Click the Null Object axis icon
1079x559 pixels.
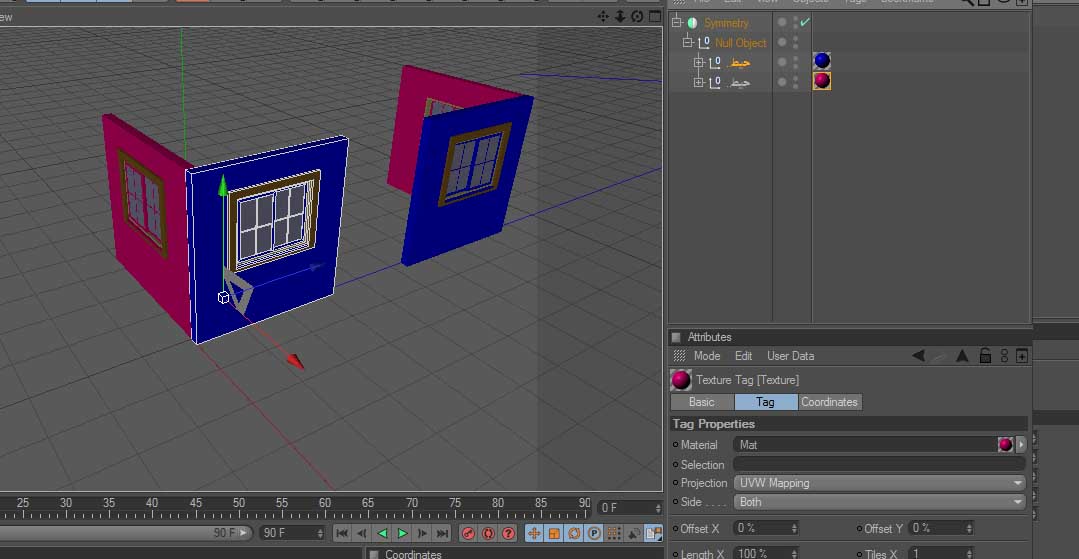tap(703, 43)
